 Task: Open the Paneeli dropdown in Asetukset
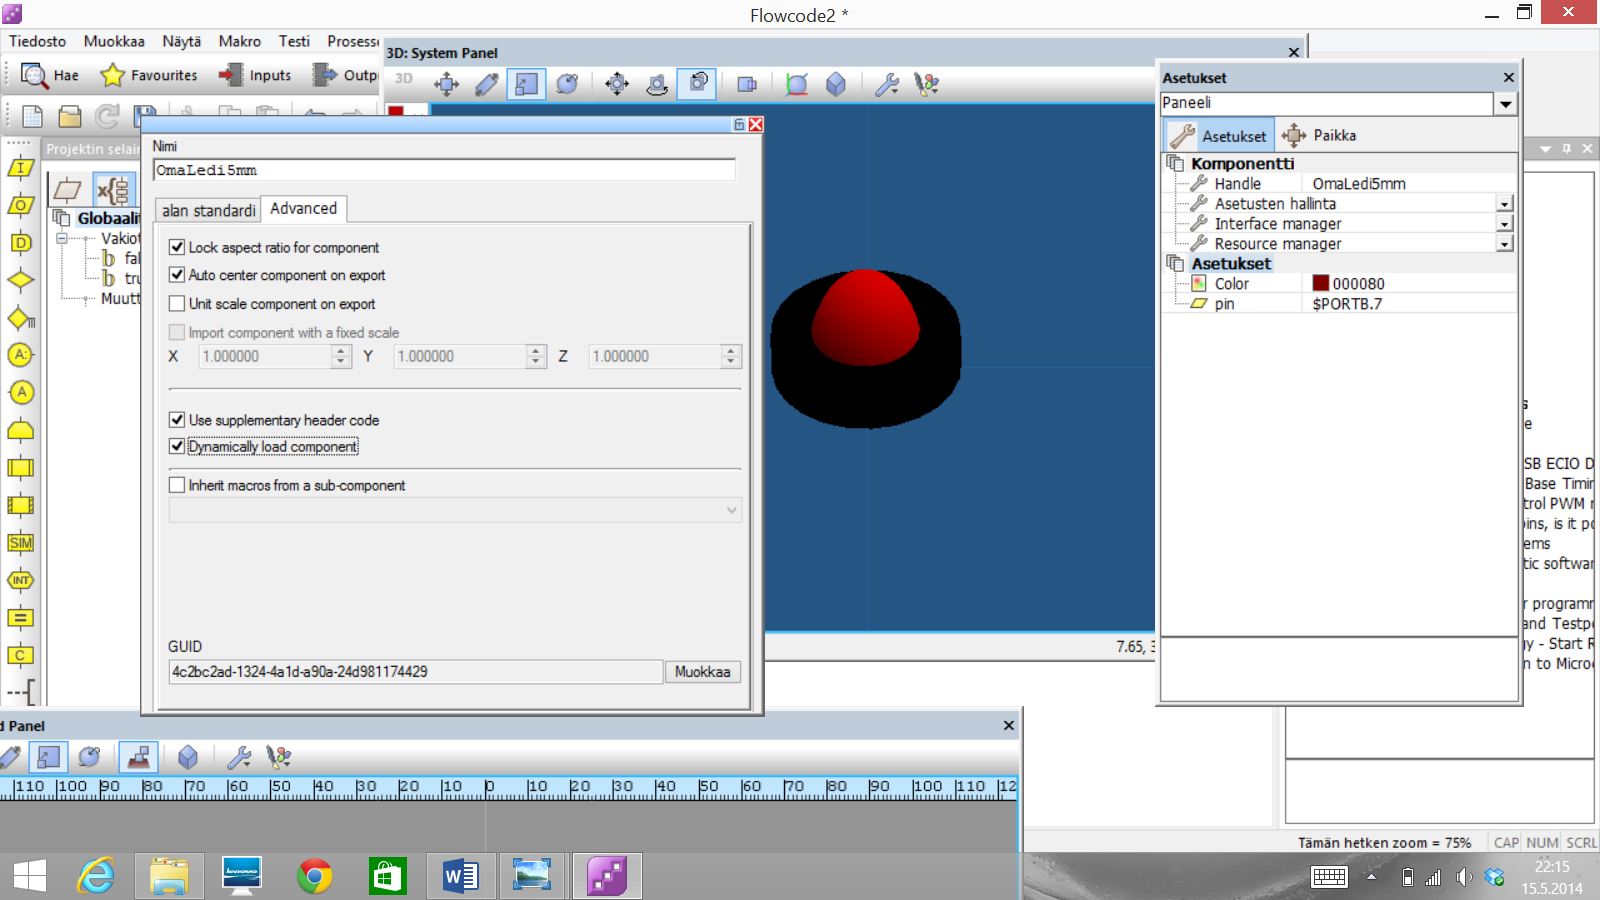click(x=1505, y=104)
